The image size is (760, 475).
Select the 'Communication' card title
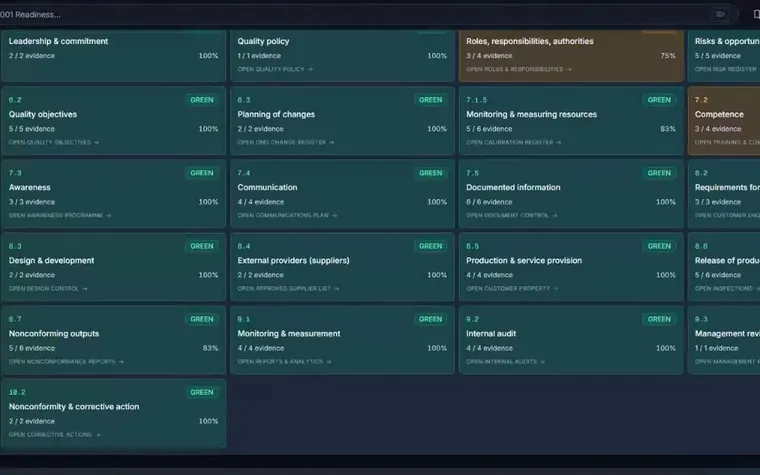pos(267,188)
